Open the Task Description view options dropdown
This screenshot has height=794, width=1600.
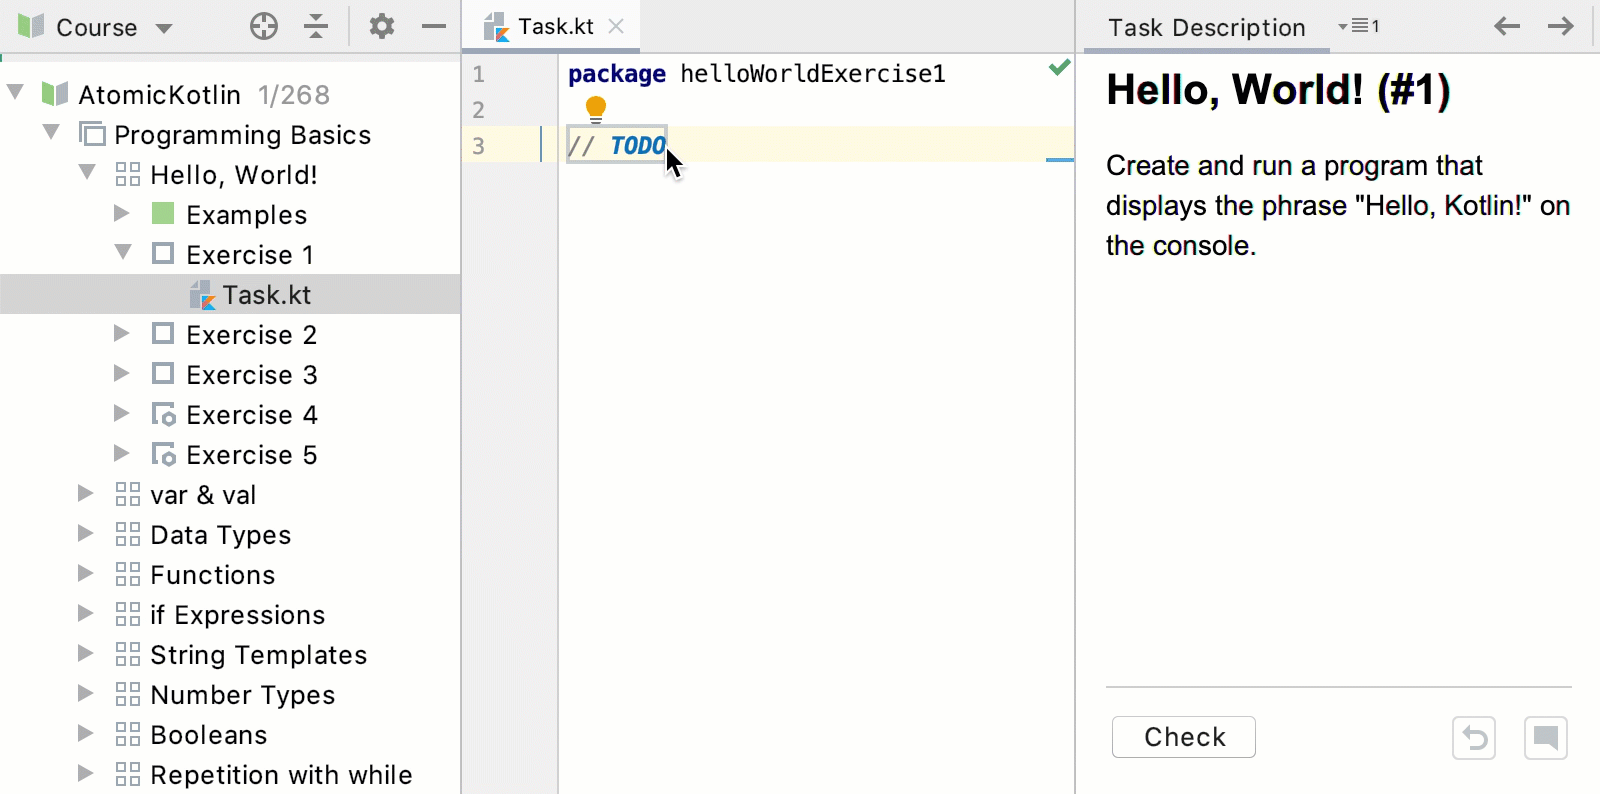coord(1359,26)
